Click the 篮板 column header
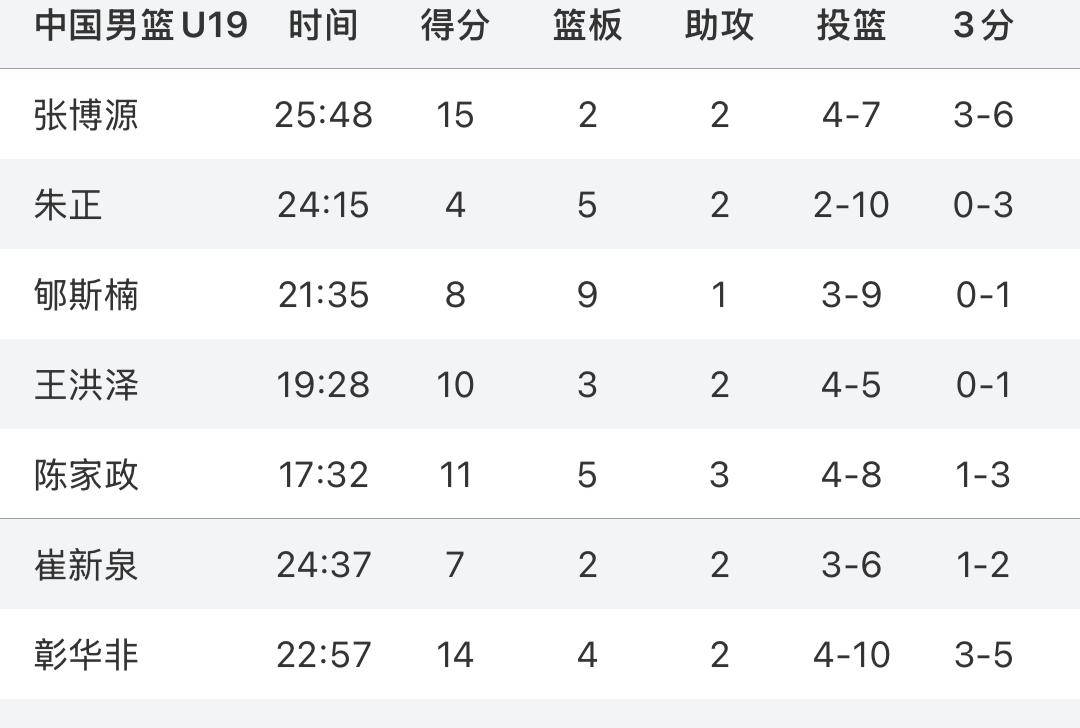Screen dimensions: 1080x728 pos(587,26)
